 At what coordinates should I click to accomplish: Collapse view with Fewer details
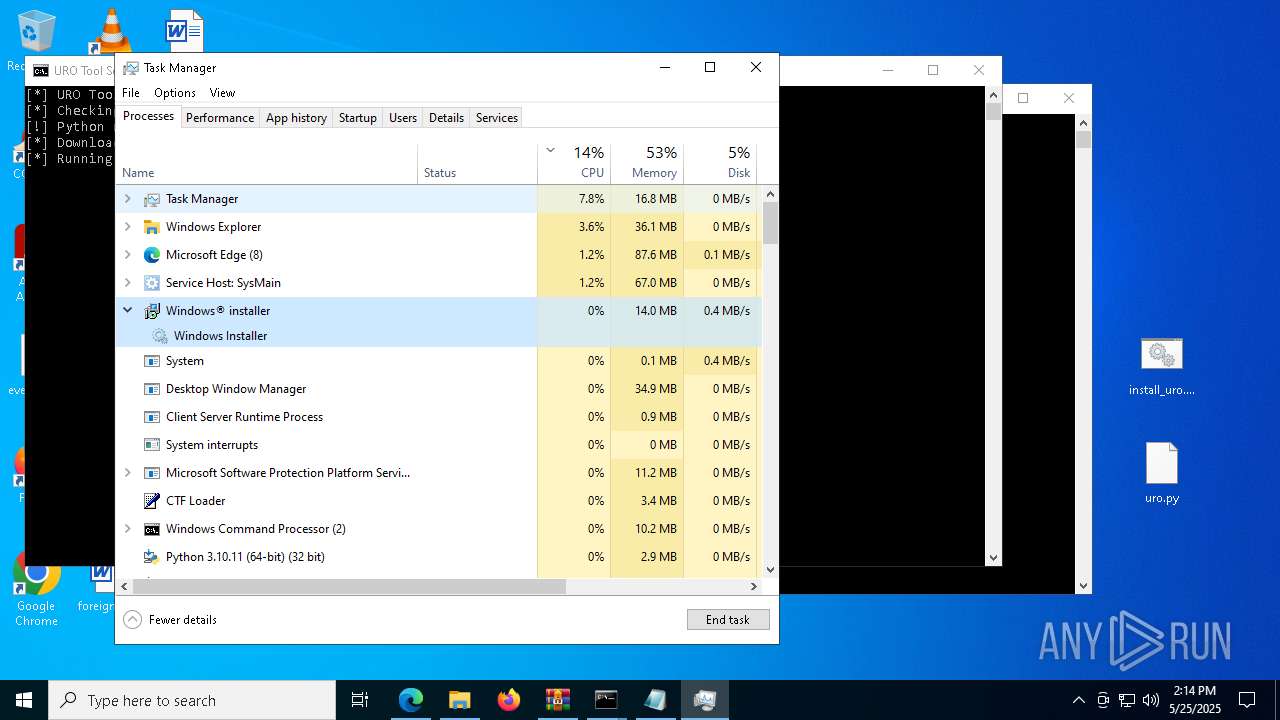click(170, 620)
